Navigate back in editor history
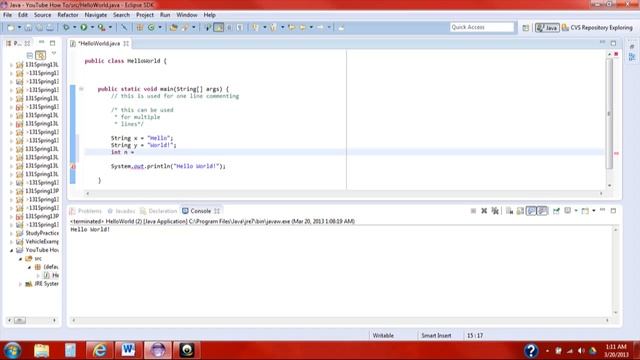This screenshot has width=640, height=360. (x=303, y=27)
